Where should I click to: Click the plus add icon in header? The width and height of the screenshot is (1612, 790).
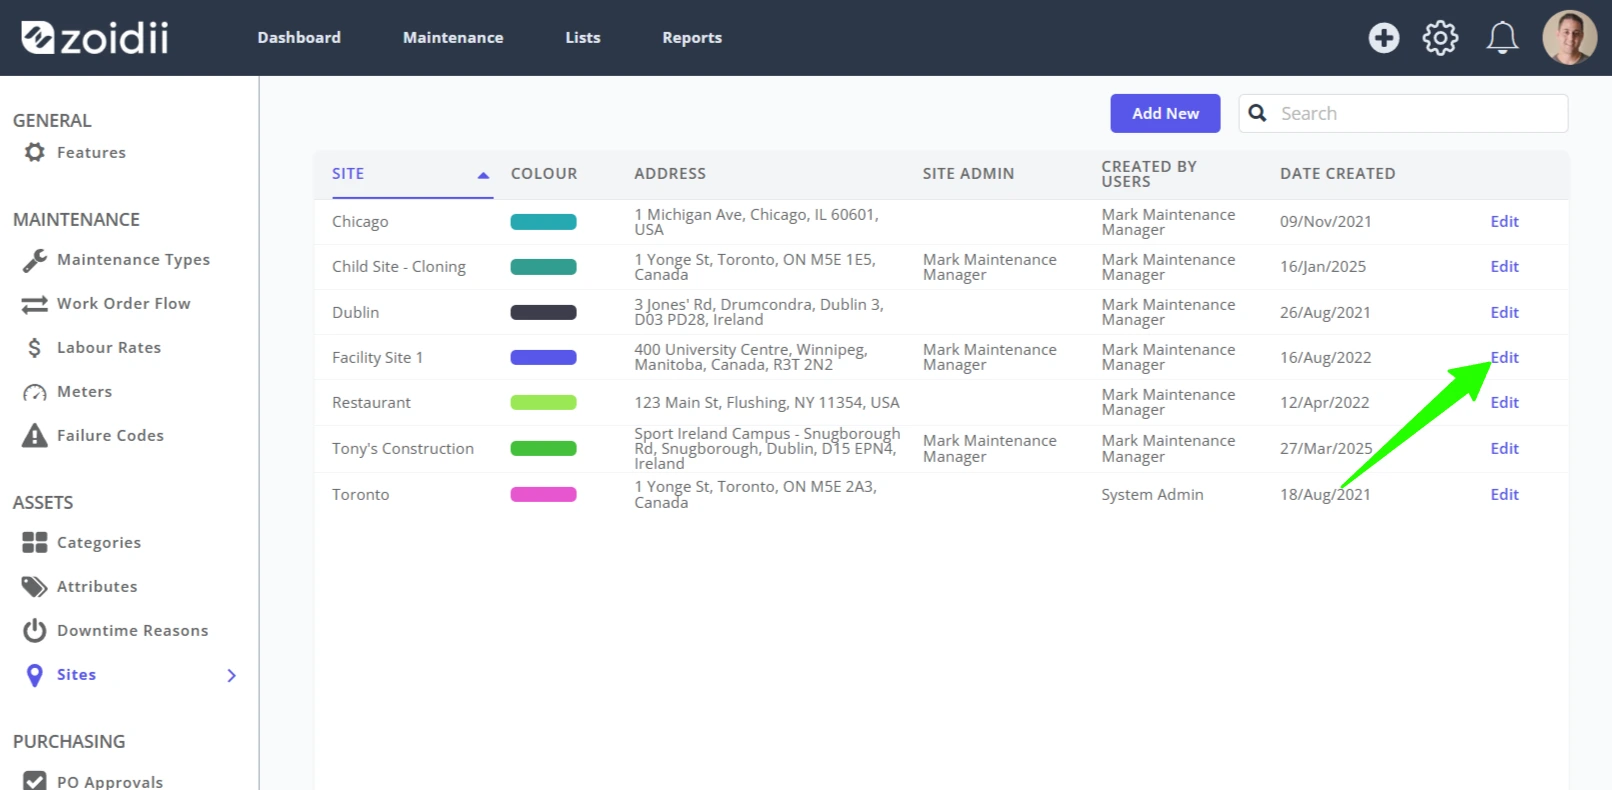pyautogui.click(x=1384, y=38)
